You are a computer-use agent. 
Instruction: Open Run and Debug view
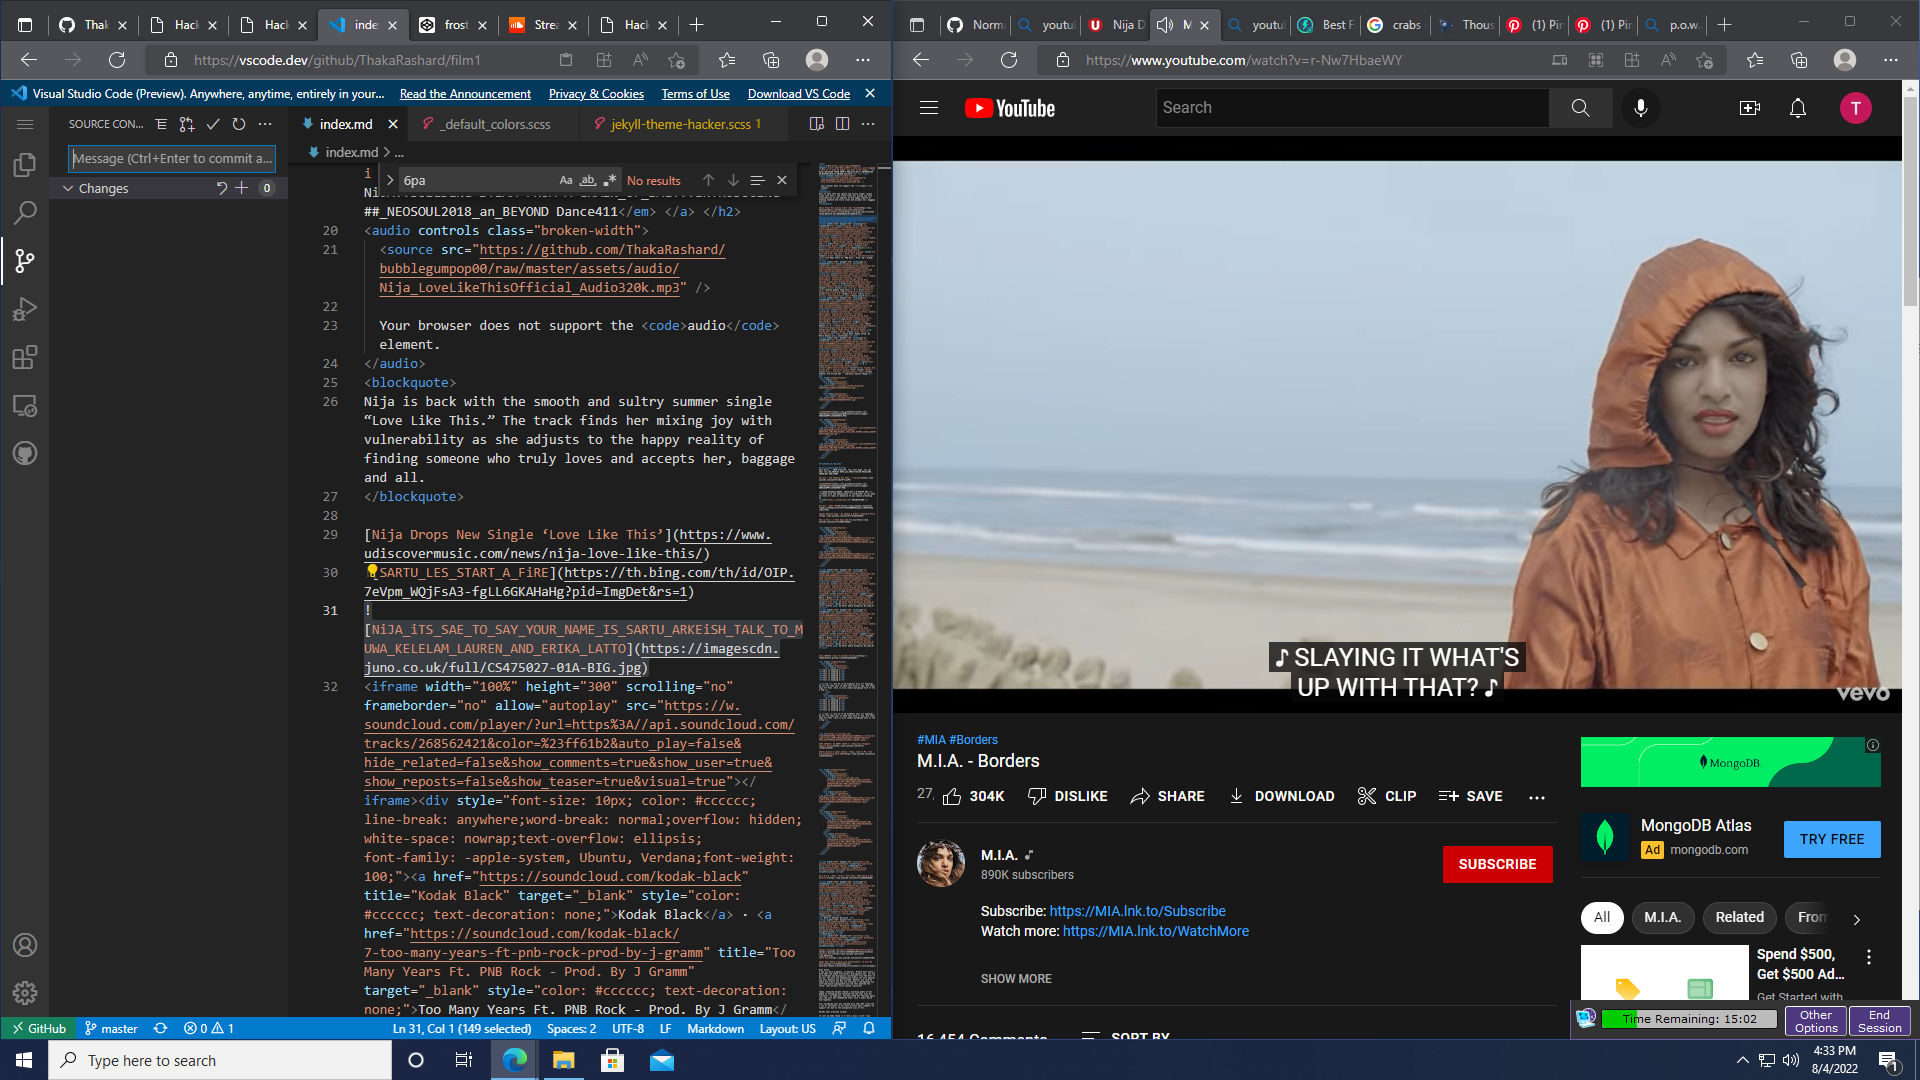[x=25, y=309]
